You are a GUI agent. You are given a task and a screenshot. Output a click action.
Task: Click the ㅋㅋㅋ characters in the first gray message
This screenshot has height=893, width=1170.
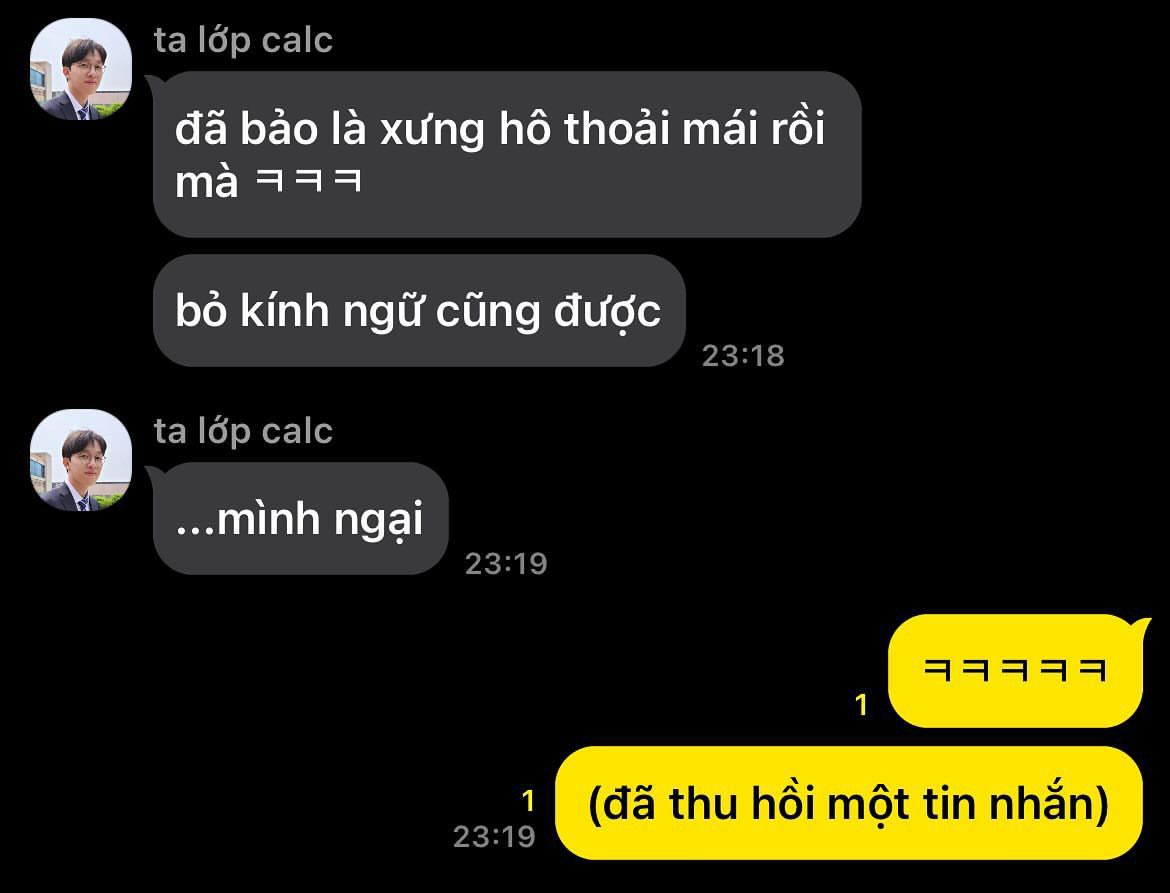click(x=308, y=180)
